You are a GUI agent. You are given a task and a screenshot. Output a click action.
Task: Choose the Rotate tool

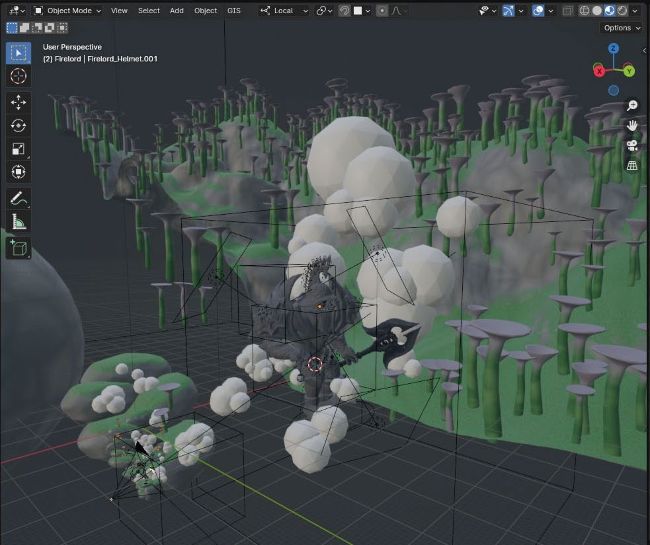[18, 125]
